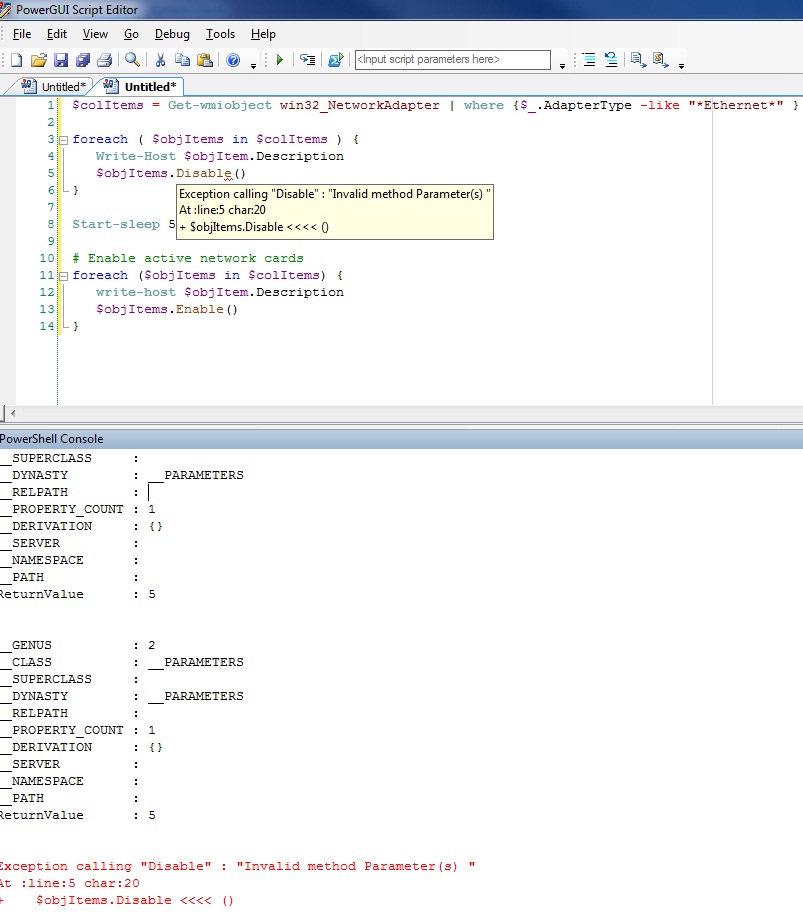Collapse the foreach block at line 11
This screenshot has width=803, height=923.
(x=64, y=276)
